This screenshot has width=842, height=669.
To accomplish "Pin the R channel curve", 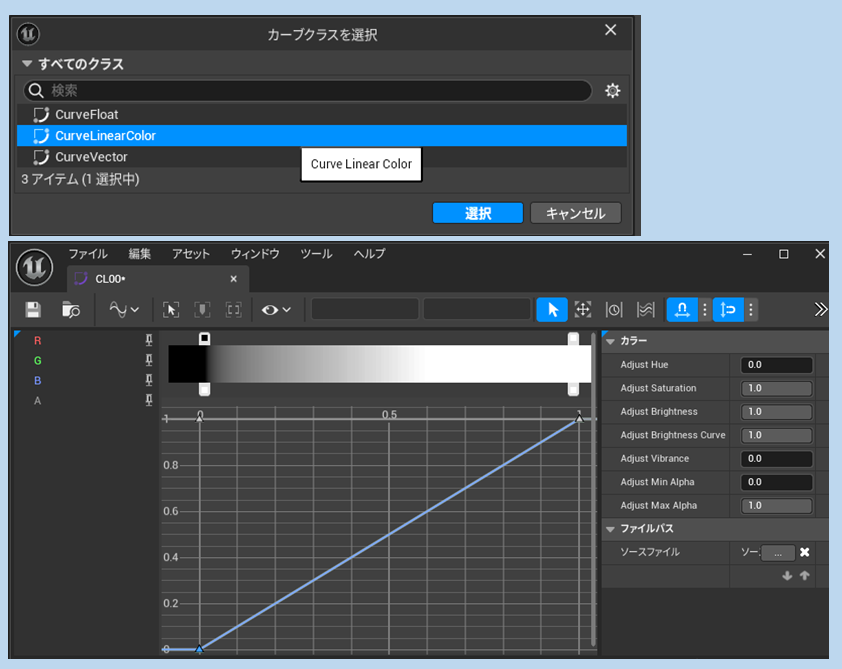I will [149, 341].
